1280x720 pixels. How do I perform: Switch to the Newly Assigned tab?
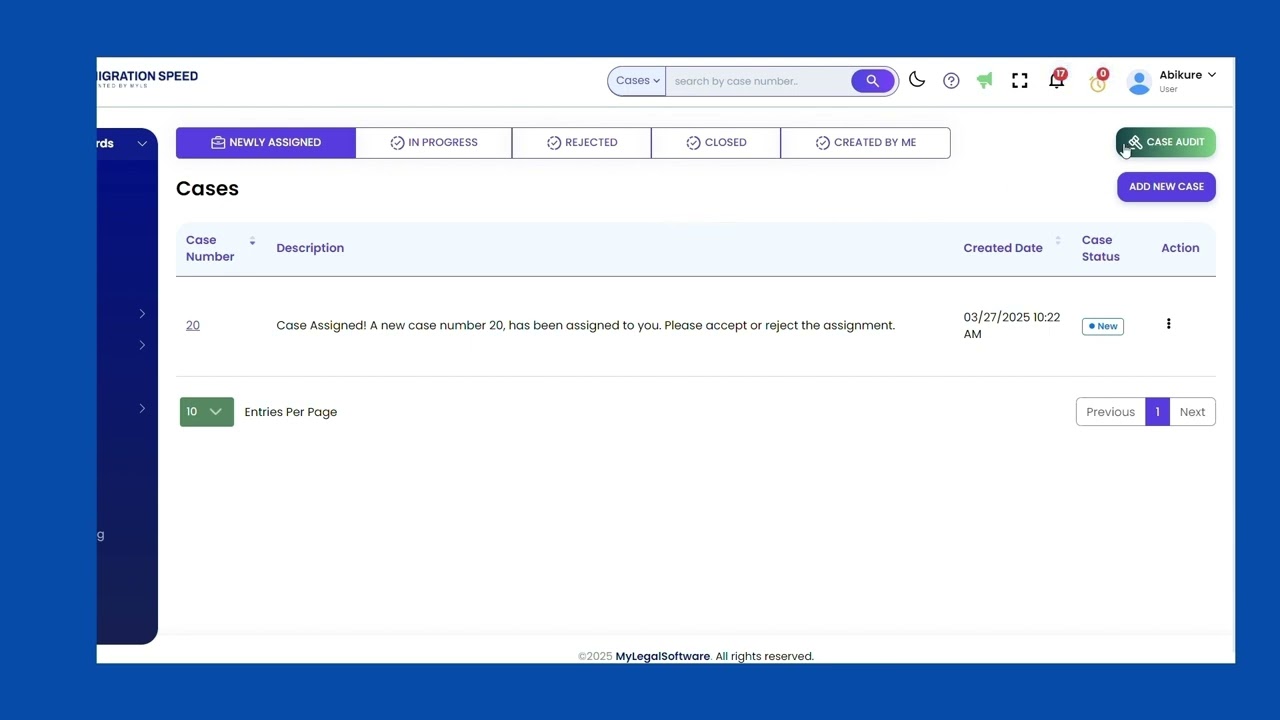tap(266, 142)
